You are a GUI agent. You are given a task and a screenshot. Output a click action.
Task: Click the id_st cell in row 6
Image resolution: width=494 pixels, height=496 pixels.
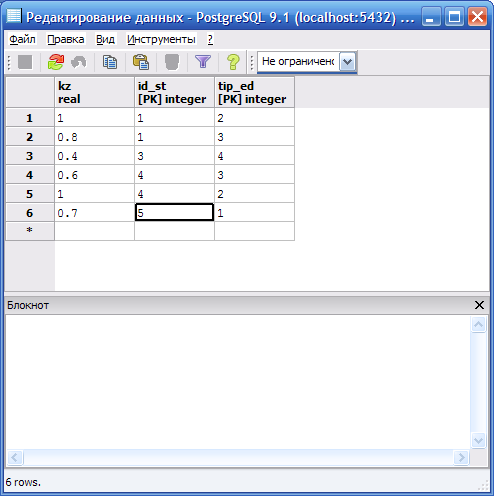click(x=174, y=213)
